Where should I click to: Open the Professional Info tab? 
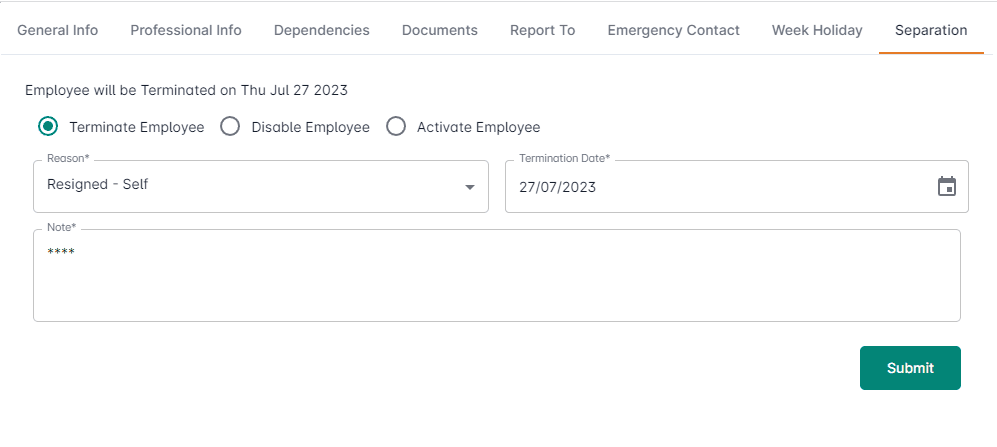tap(186, 30)
